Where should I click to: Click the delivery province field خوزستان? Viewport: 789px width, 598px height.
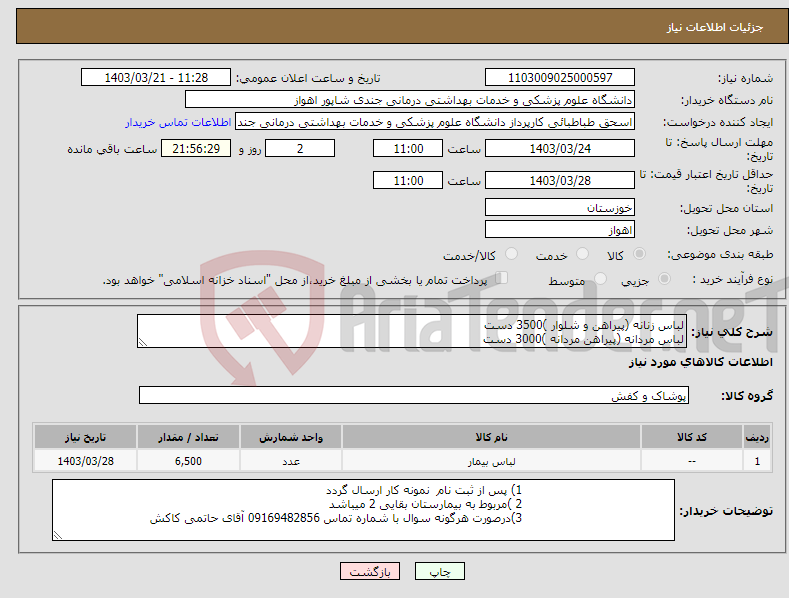pyautogui.click(x=560, y=207)
